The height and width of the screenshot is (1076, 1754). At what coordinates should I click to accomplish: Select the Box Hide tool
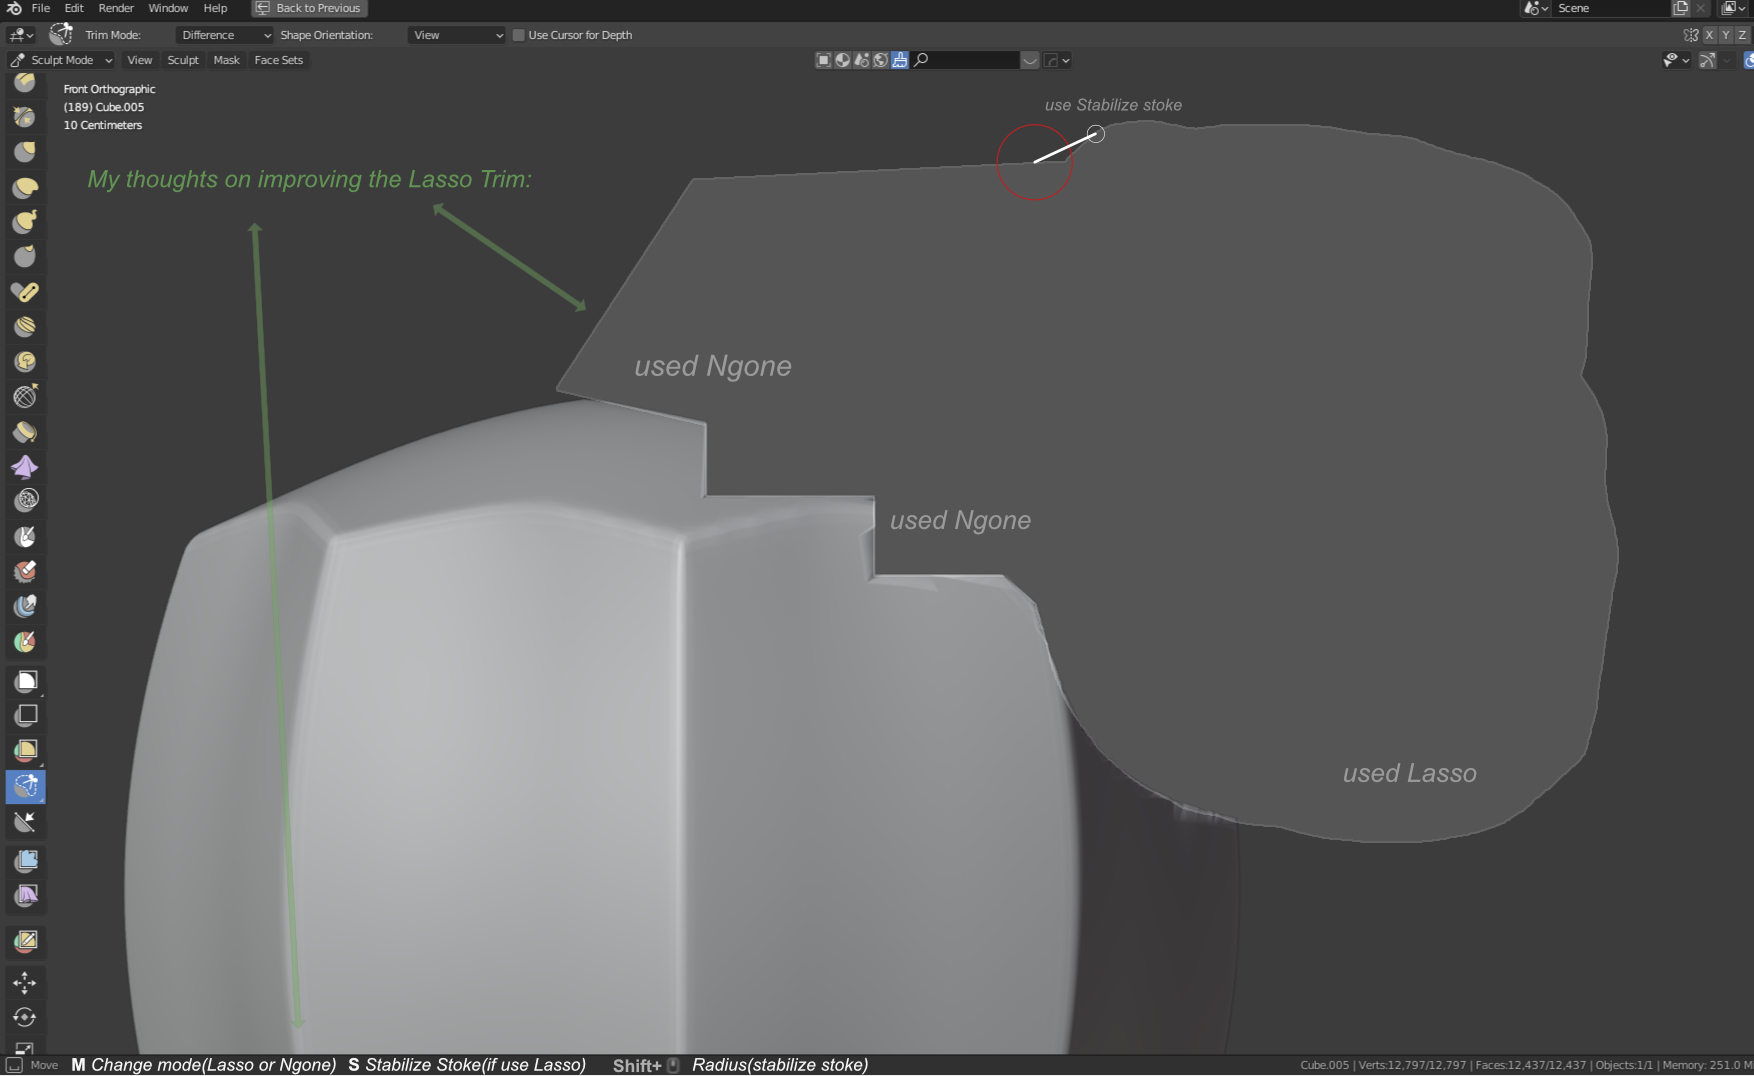(25, 716)
